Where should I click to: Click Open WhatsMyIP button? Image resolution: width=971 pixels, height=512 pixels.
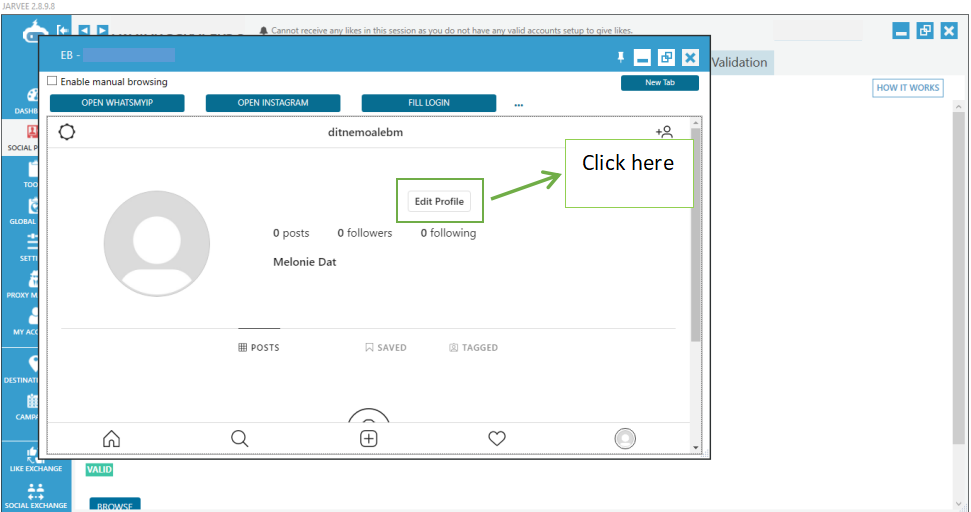tap(117, 103)
